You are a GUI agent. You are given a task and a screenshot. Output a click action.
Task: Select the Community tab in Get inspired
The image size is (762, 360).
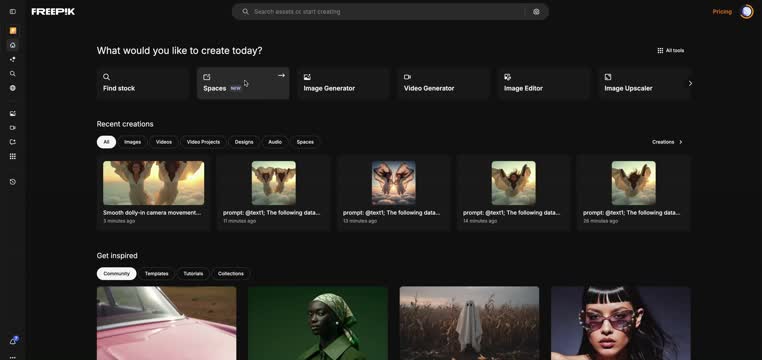pyautogui.click(x=117, y=274)
